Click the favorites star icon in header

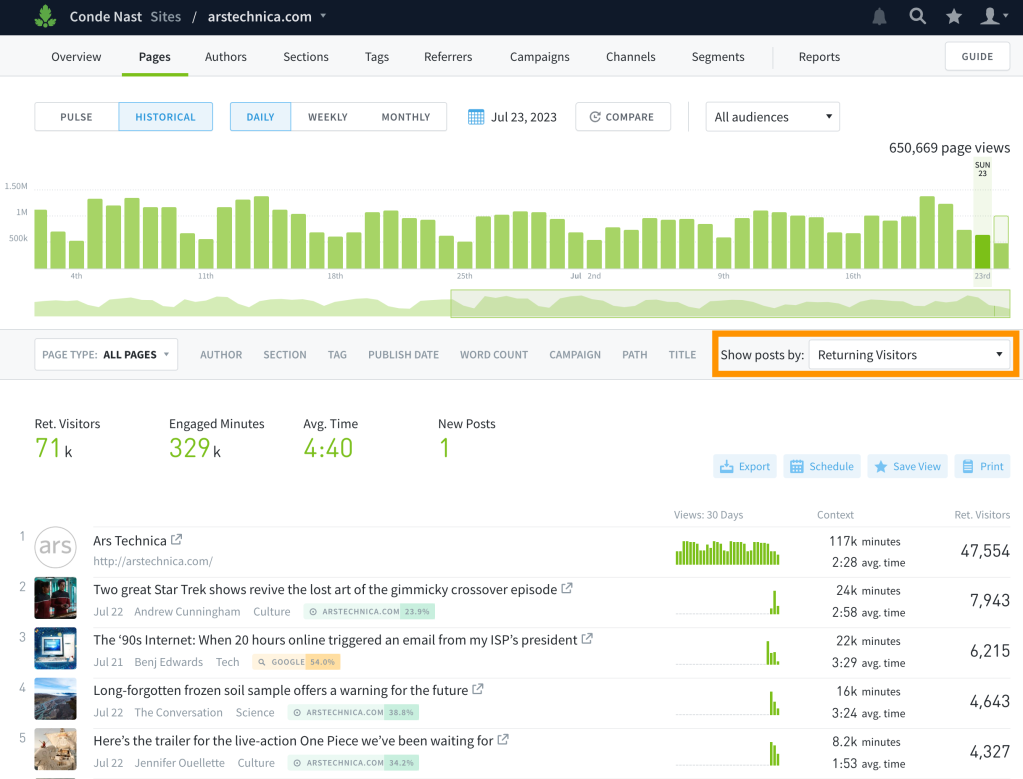[954, 16]
